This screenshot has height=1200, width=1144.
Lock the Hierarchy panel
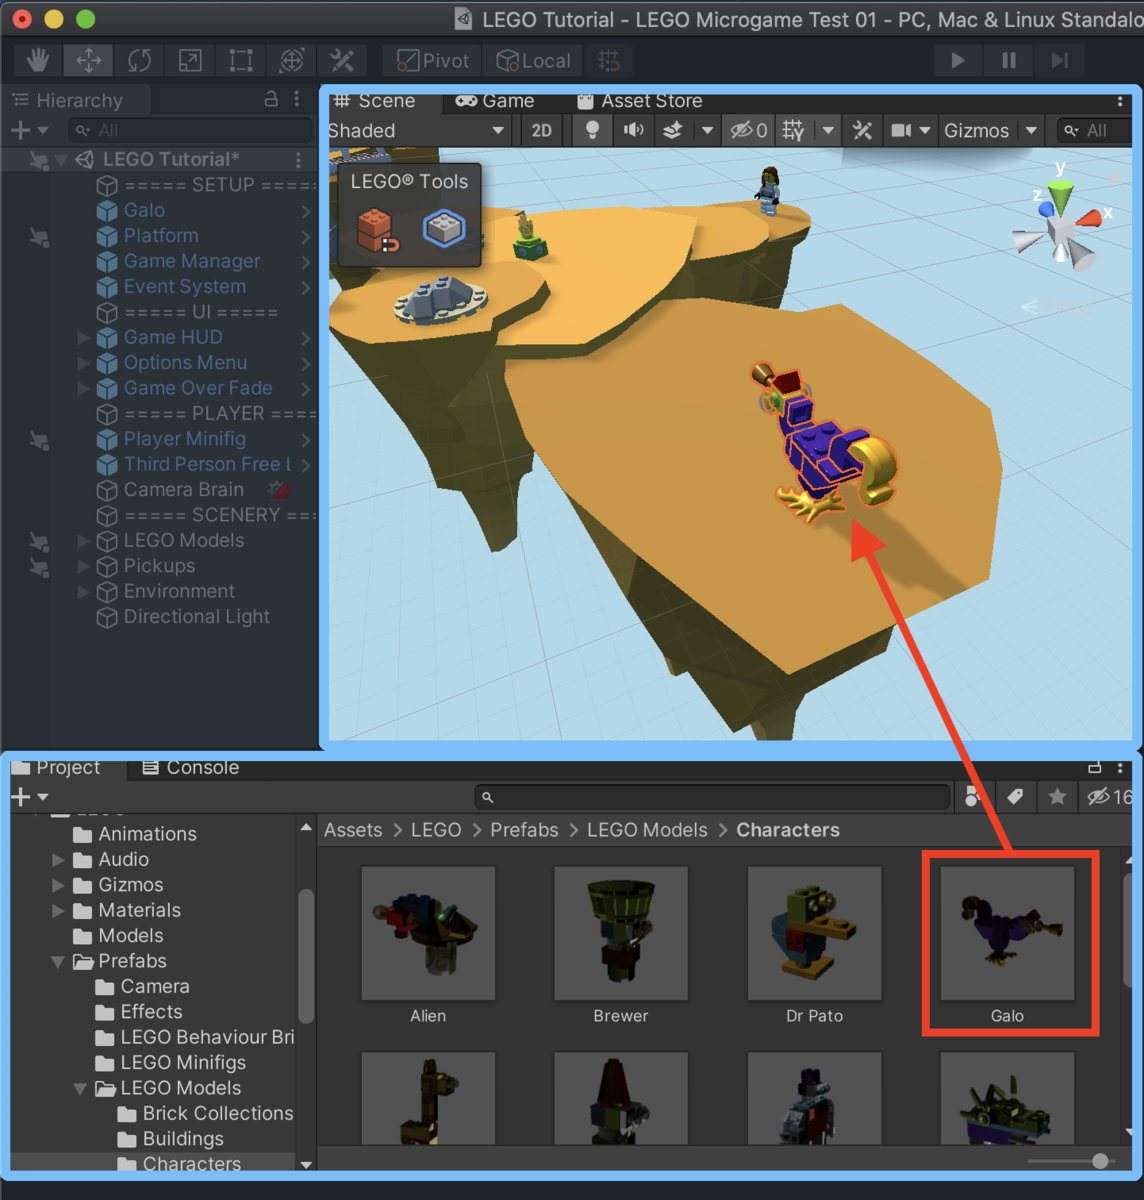271,99
